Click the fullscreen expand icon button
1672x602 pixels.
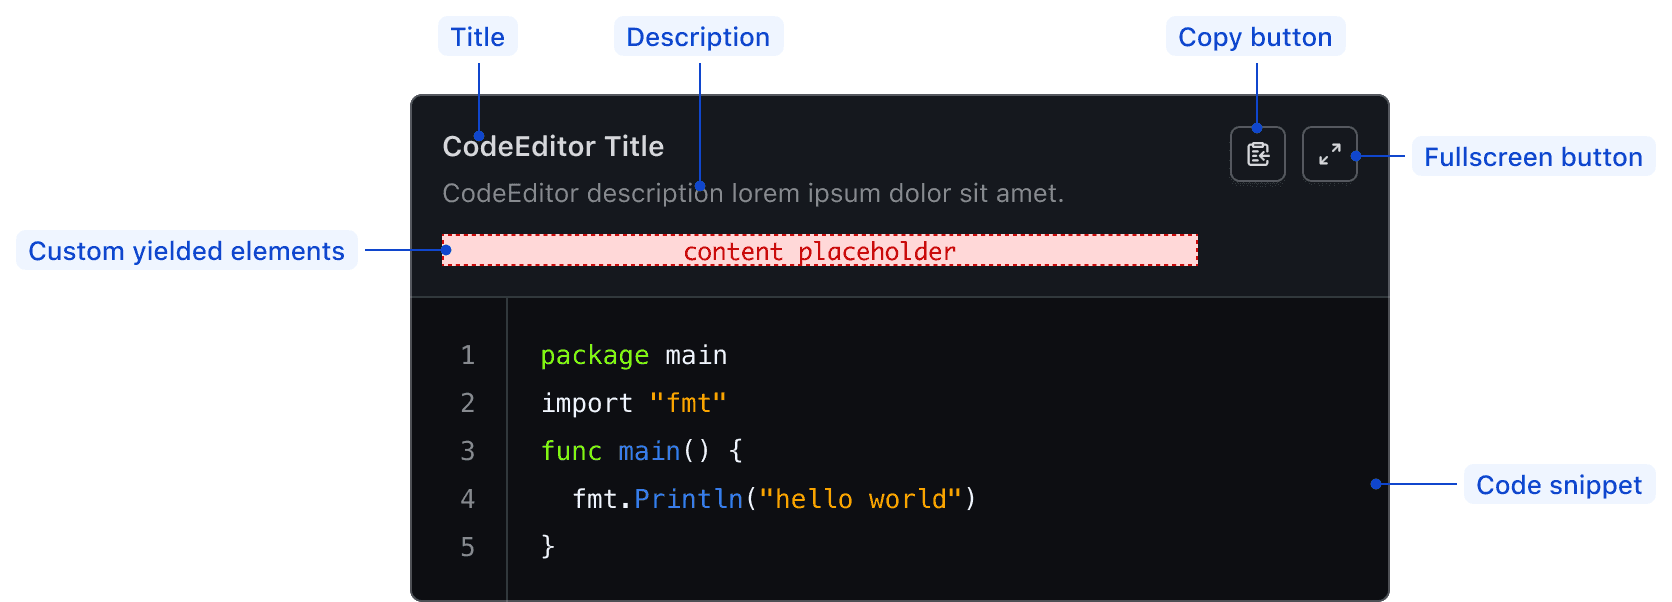pyautogui.click(x=1329, y=154)
